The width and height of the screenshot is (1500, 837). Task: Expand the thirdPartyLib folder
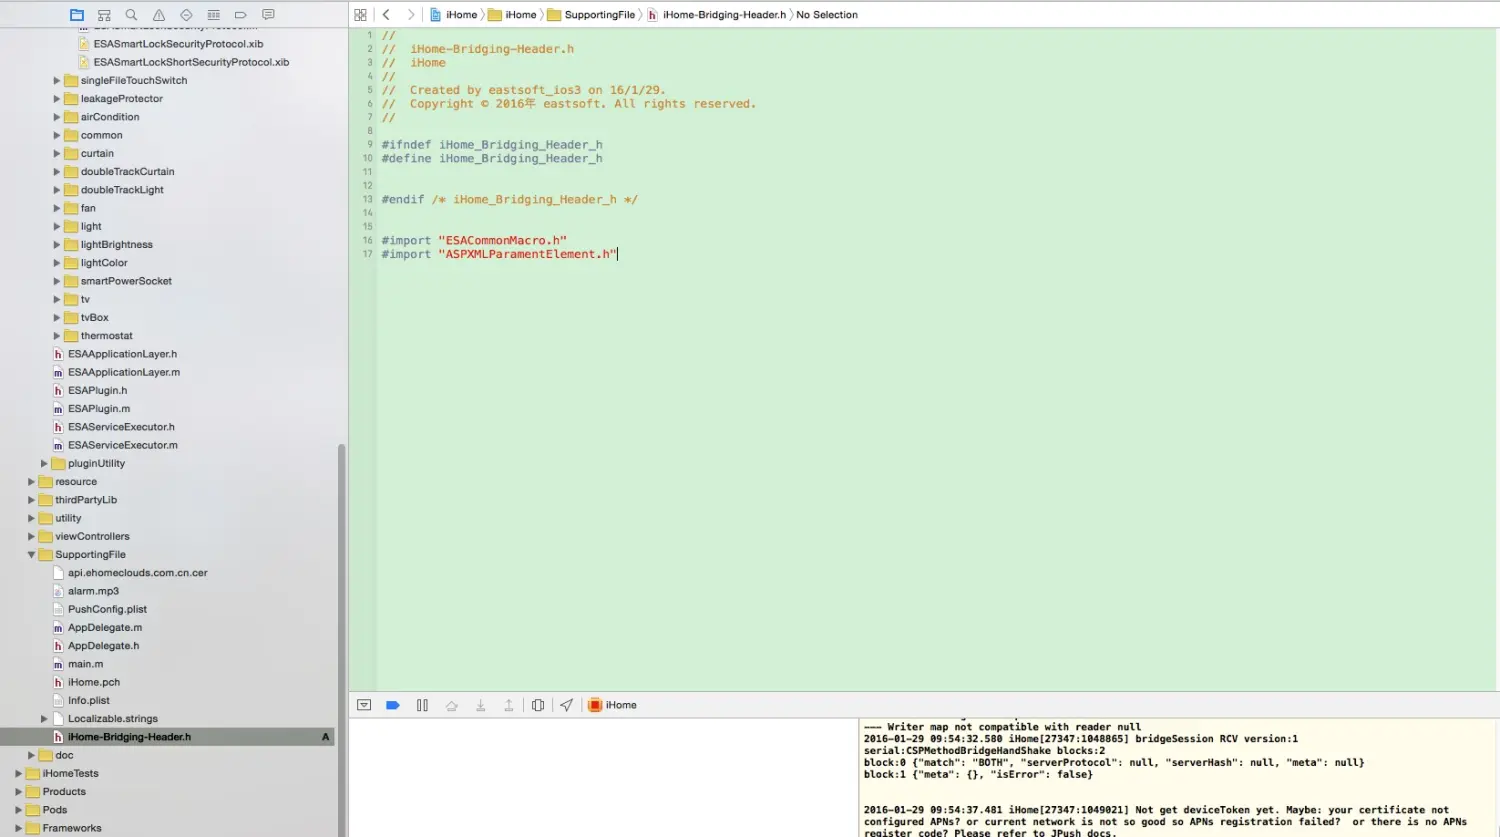[x=31, y=500]
